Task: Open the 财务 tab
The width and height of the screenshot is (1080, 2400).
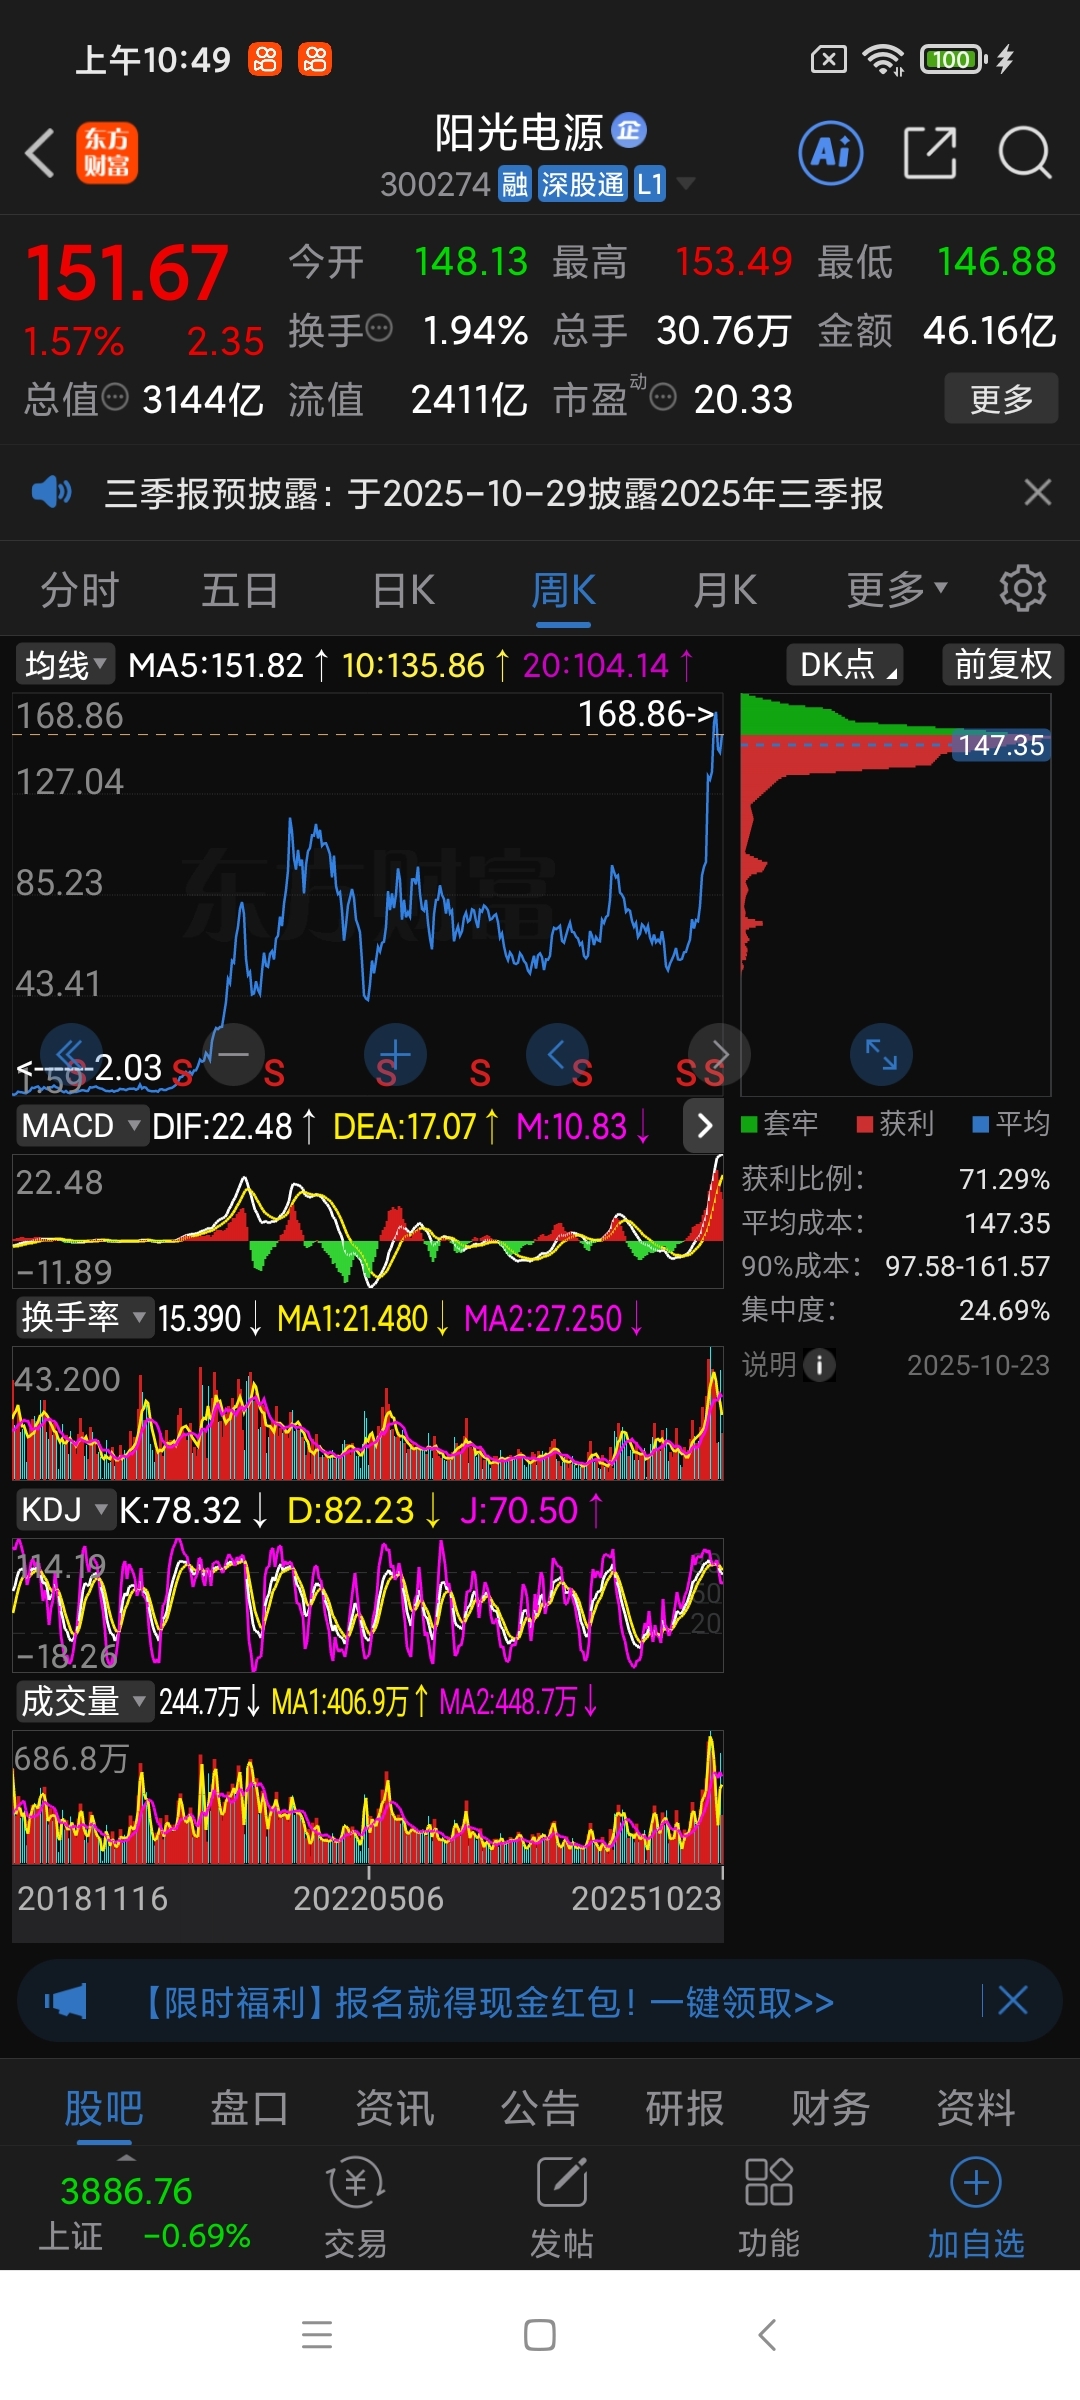Action: 830,2108
